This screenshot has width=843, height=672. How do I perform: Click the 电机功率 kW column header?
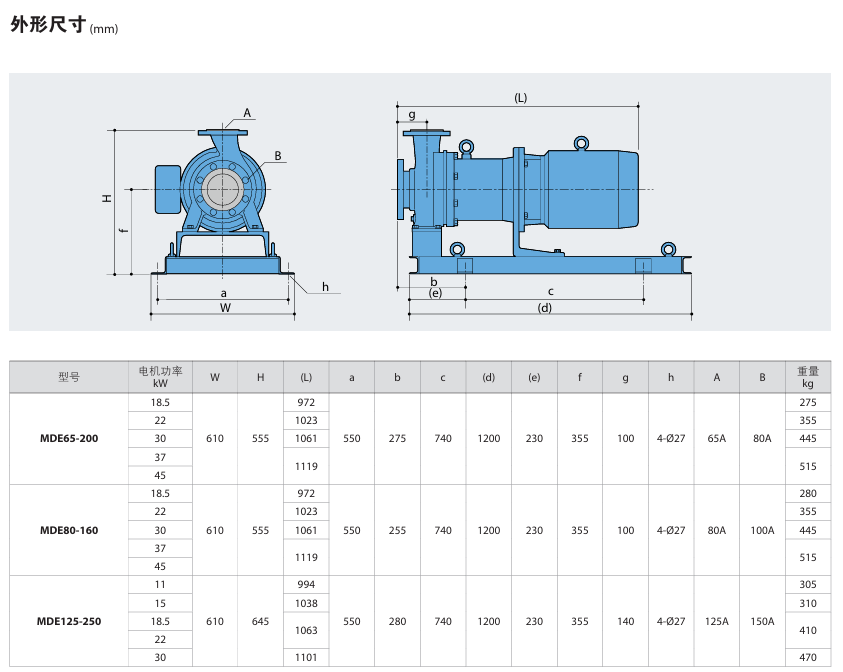pyautogui.click(x=160, y=377)
